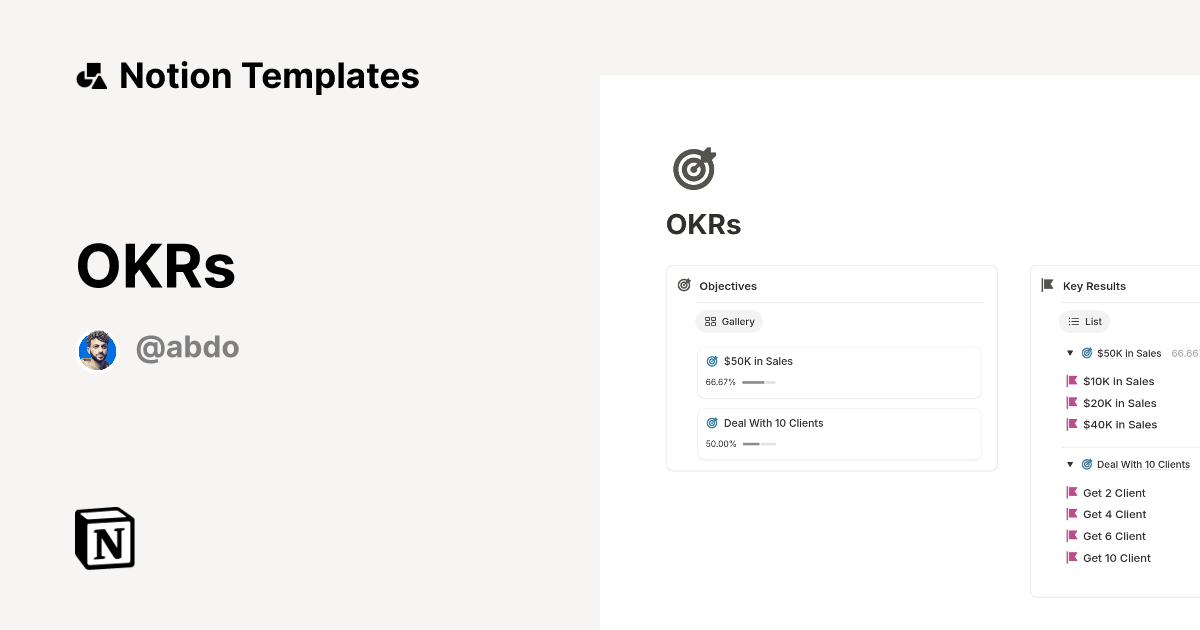Image resolution: width=1200 pixels, height=630 pixels.
Task: Click the target icon on the Deal With 10 Clients card
Action: click(x=712, y=423)
